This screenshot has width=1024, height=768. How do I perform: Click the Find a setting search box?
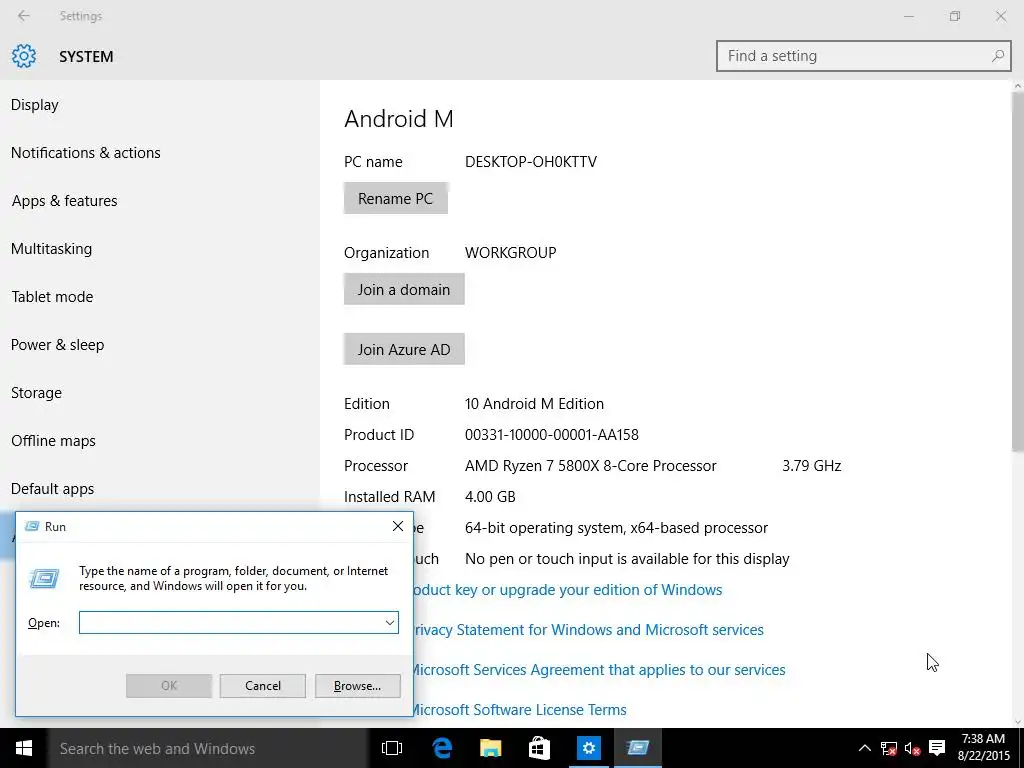coord(863,56)
